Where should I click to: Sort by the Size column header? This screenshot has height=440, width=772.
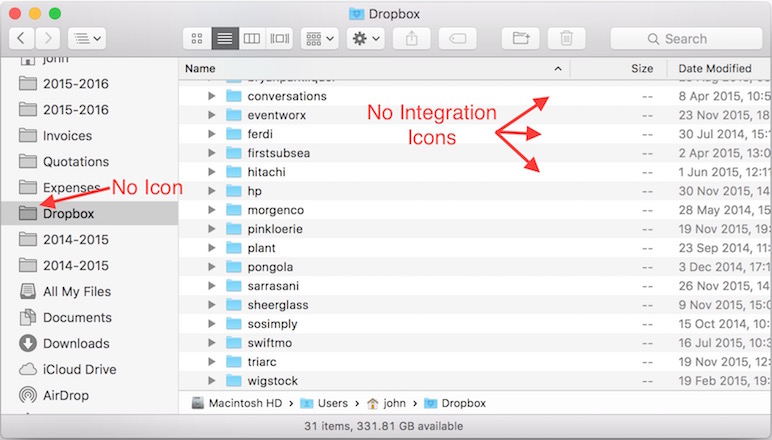coord(619,68)
